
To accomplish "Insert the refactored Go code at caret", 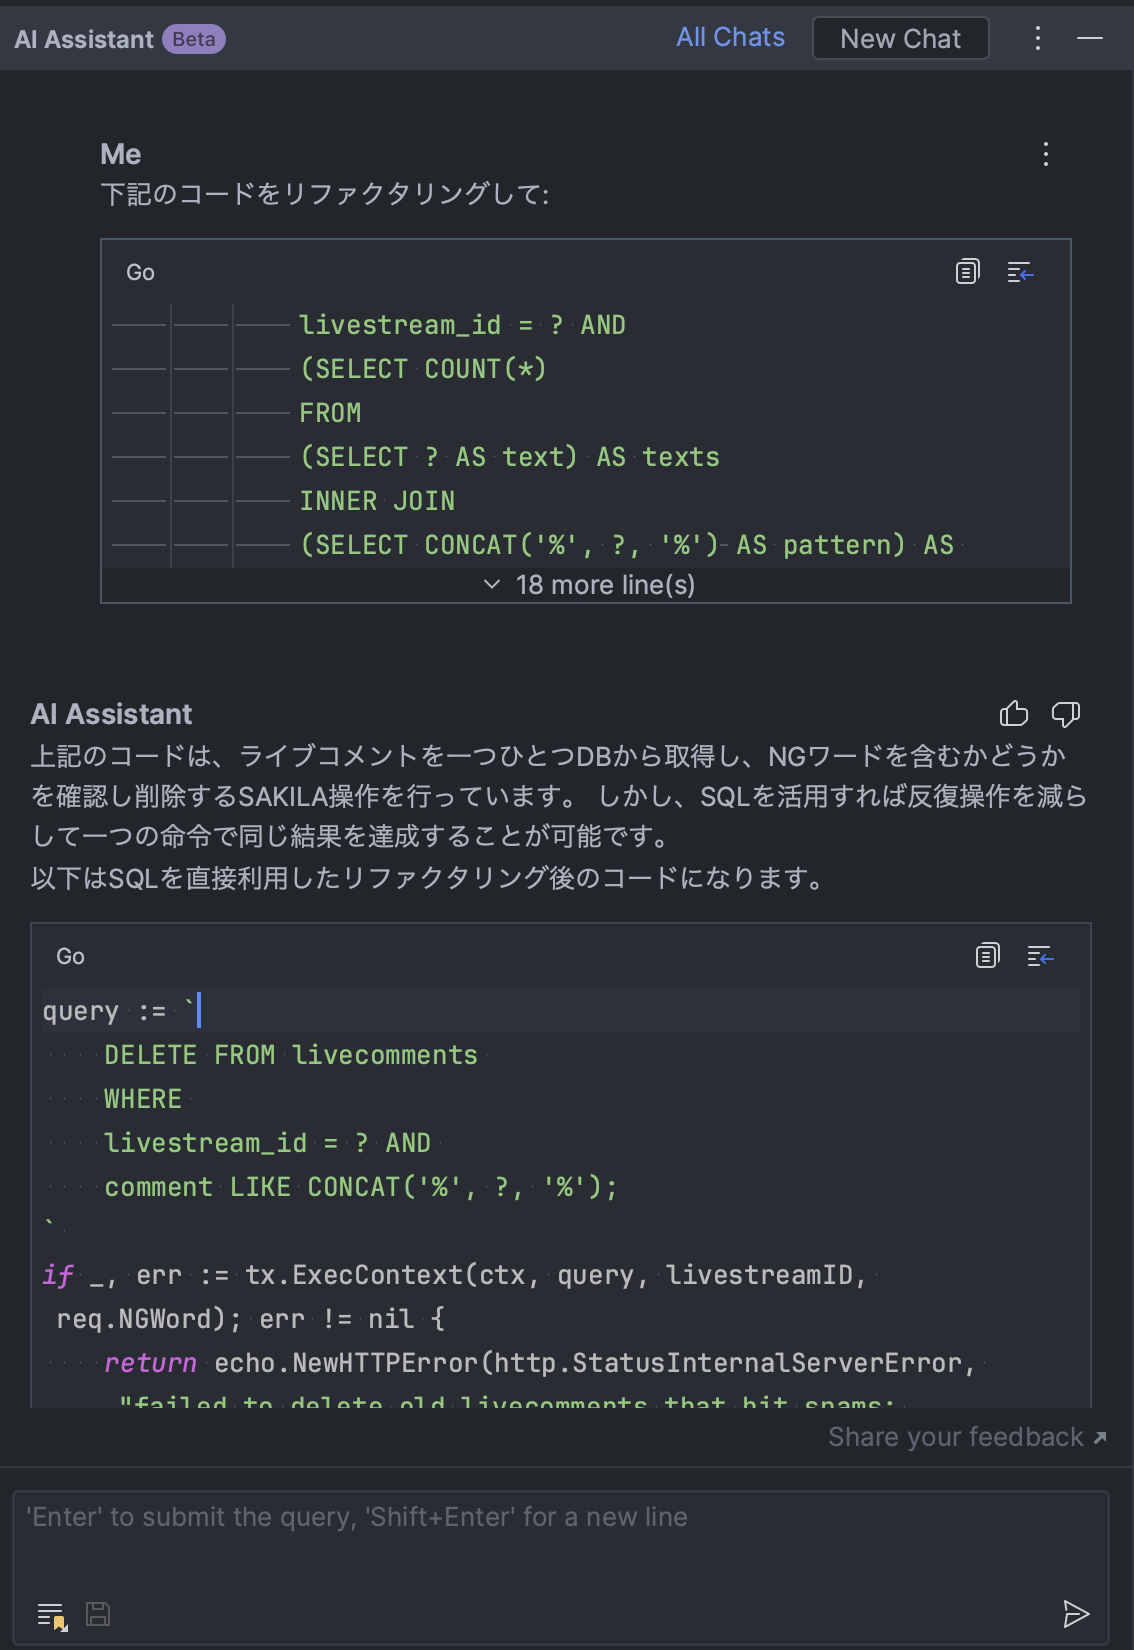I will (x=1040, y=956).
